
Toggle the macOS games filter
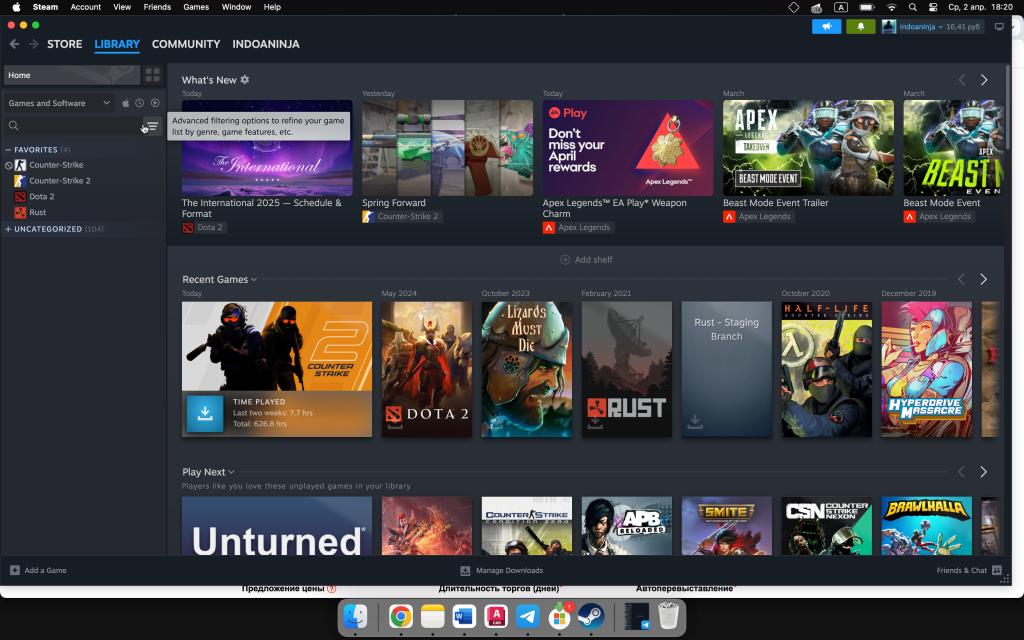pos(126,103)
